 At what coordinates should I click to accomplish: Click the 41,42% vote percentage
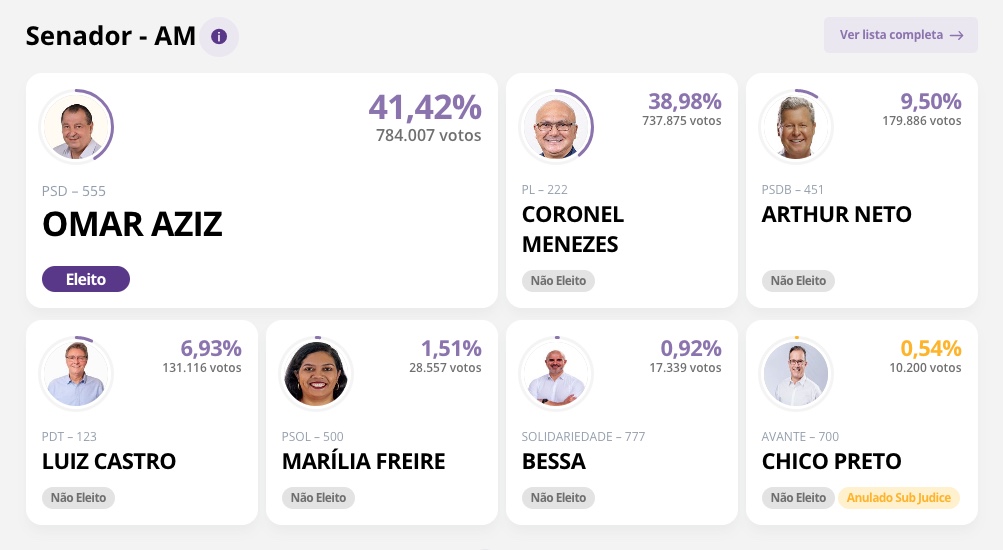424,107
